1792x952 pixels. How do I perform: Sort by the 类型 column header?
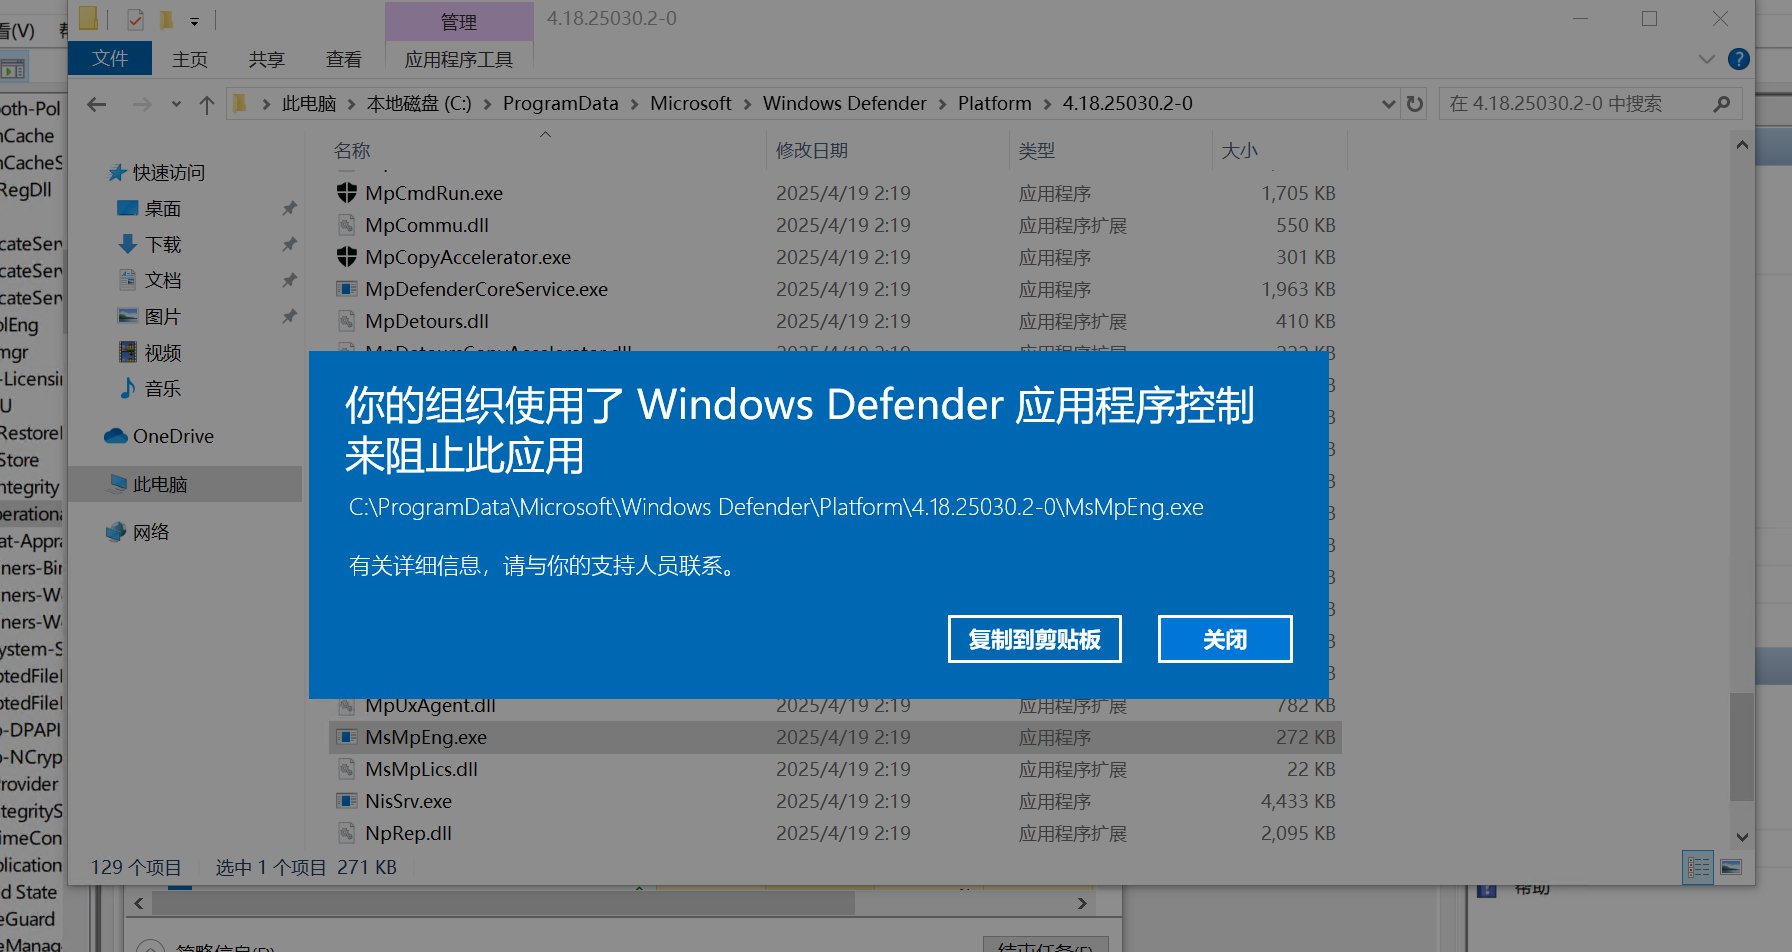(x=1111, y=150)
